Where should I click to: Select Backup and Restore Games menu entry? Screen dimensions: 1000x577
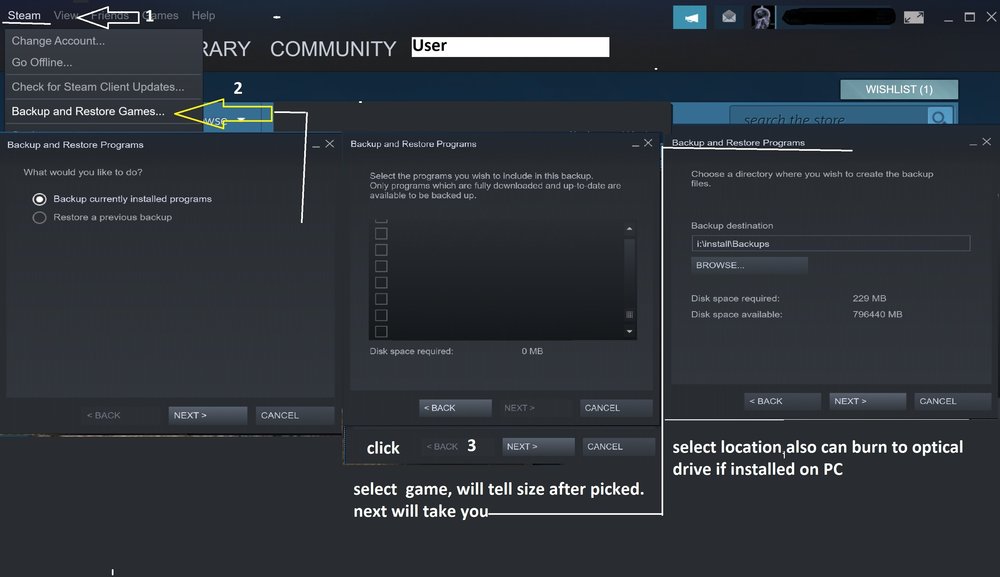tap(87, 111)
